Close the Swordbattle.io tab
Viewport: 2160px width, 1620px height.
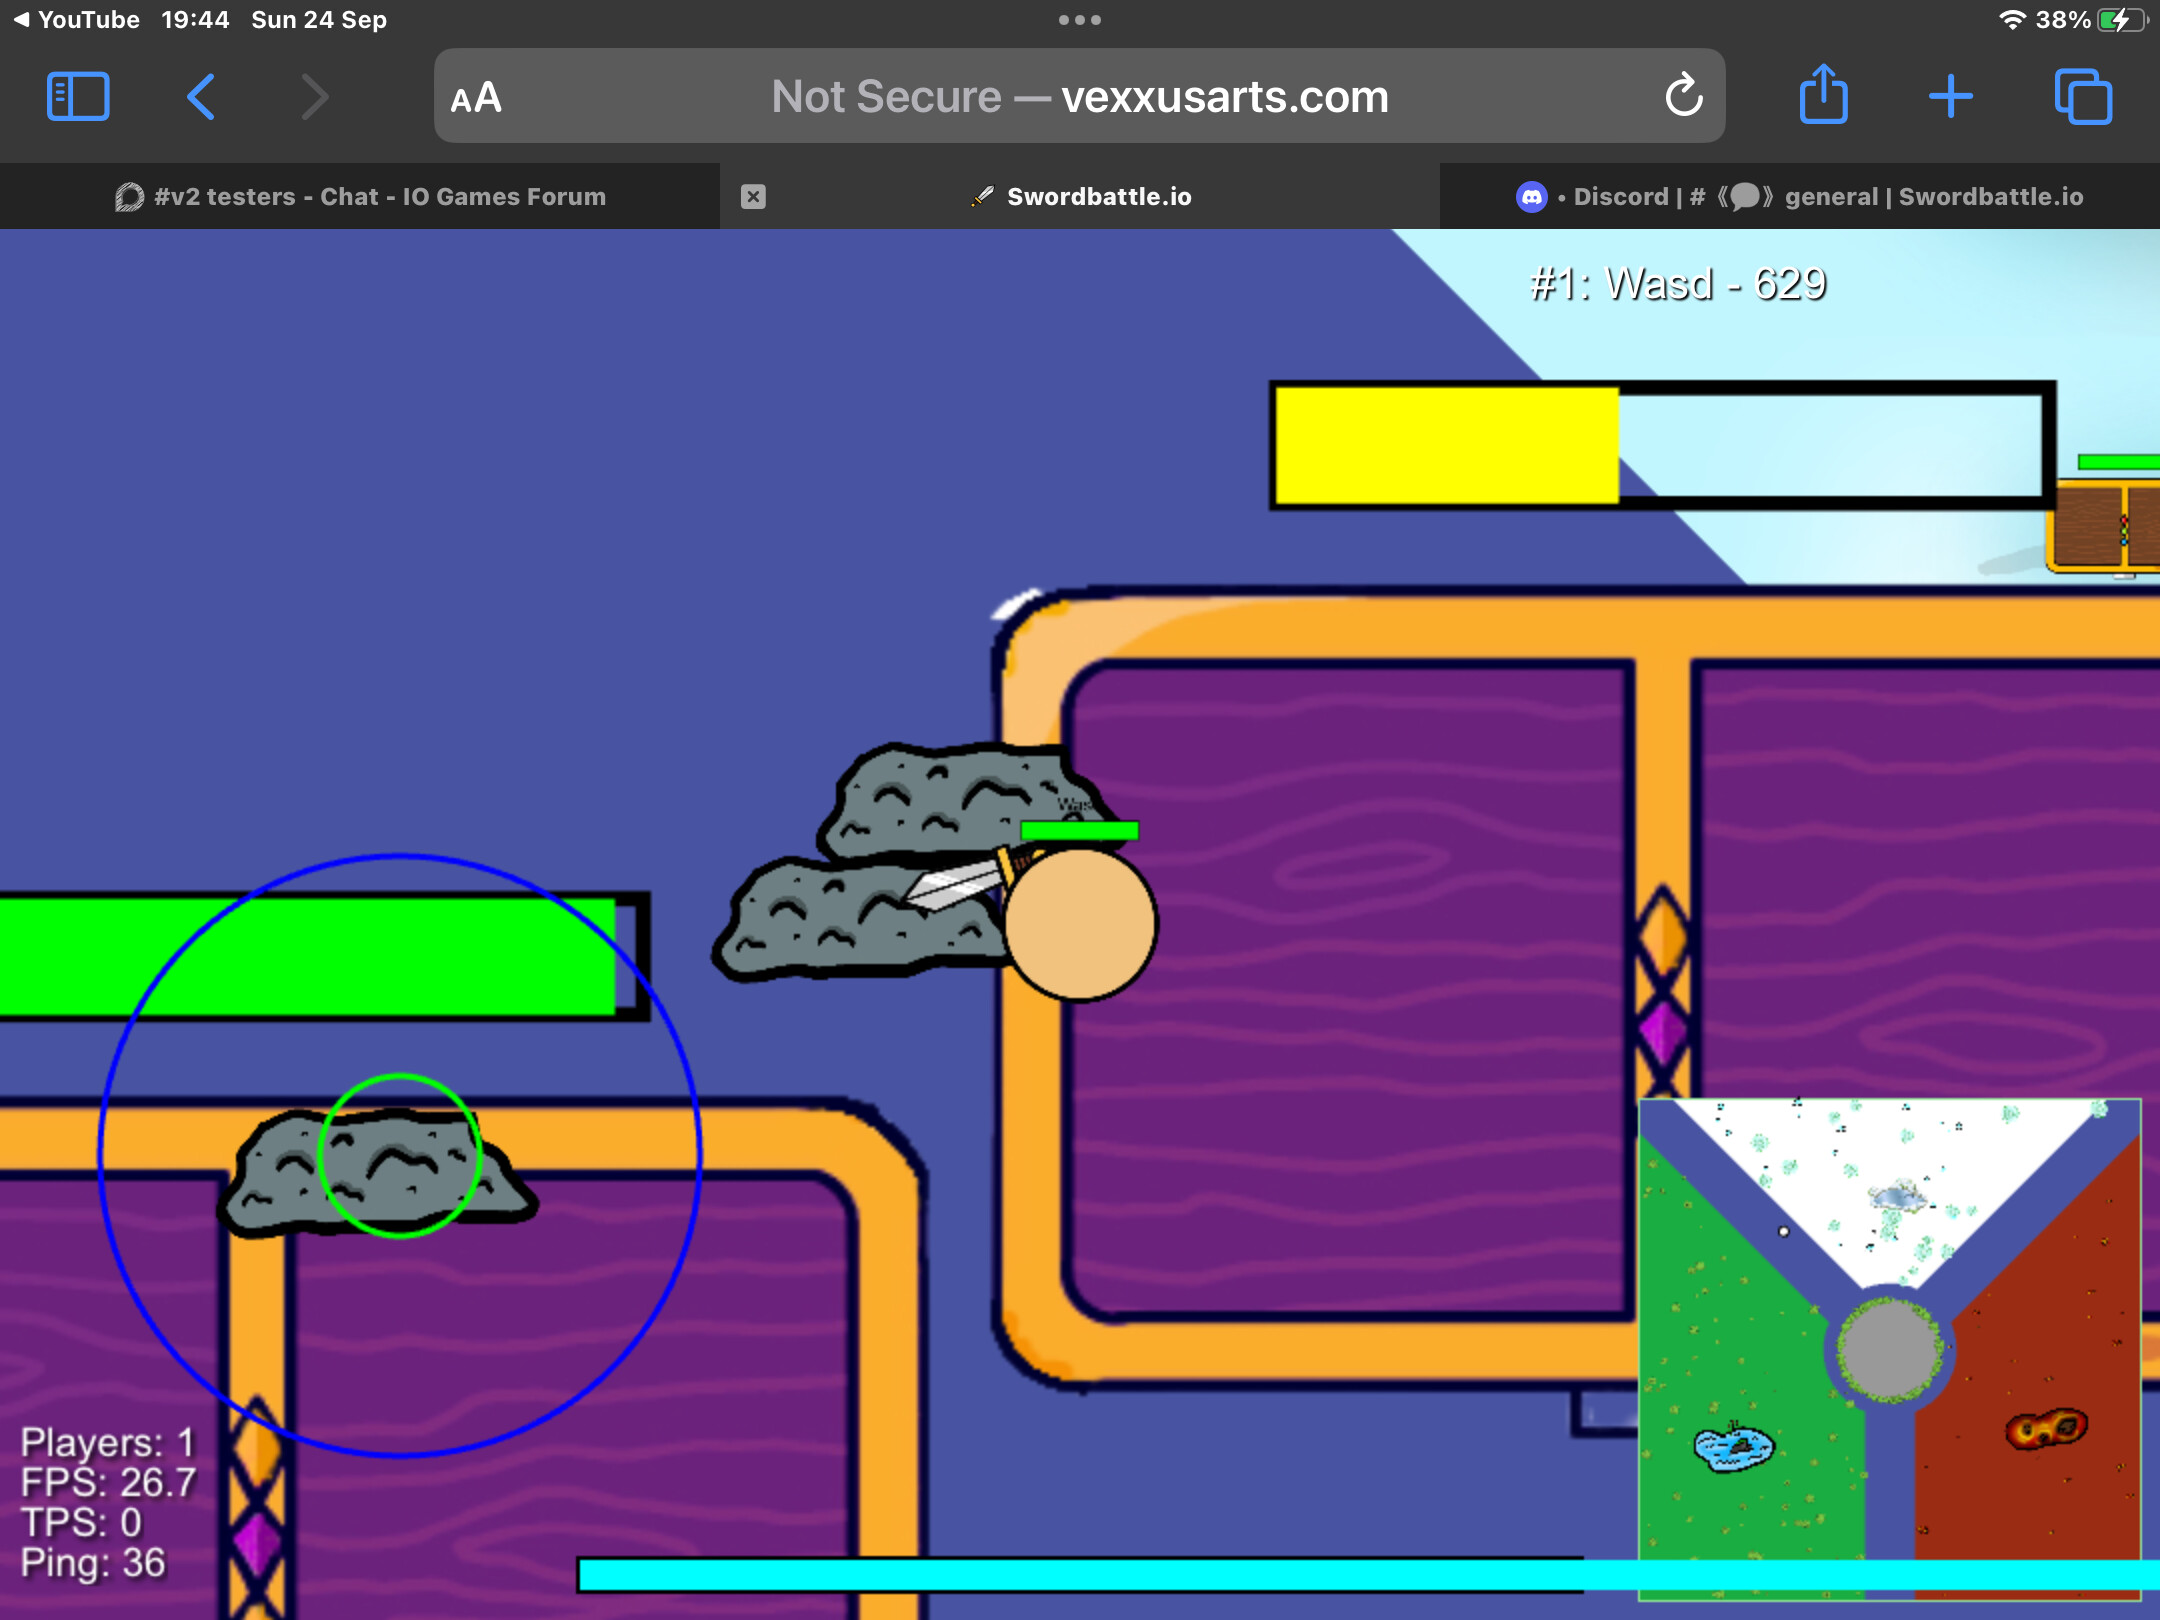pyautogui.click(x=753, y=197)
